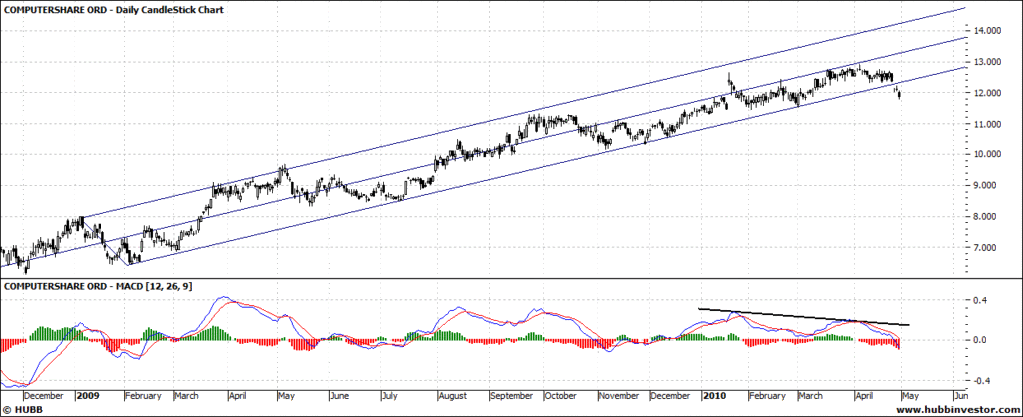Click the black MACD divergence trendline
The image size is (1023, 417).
click(x=803, y=317)
